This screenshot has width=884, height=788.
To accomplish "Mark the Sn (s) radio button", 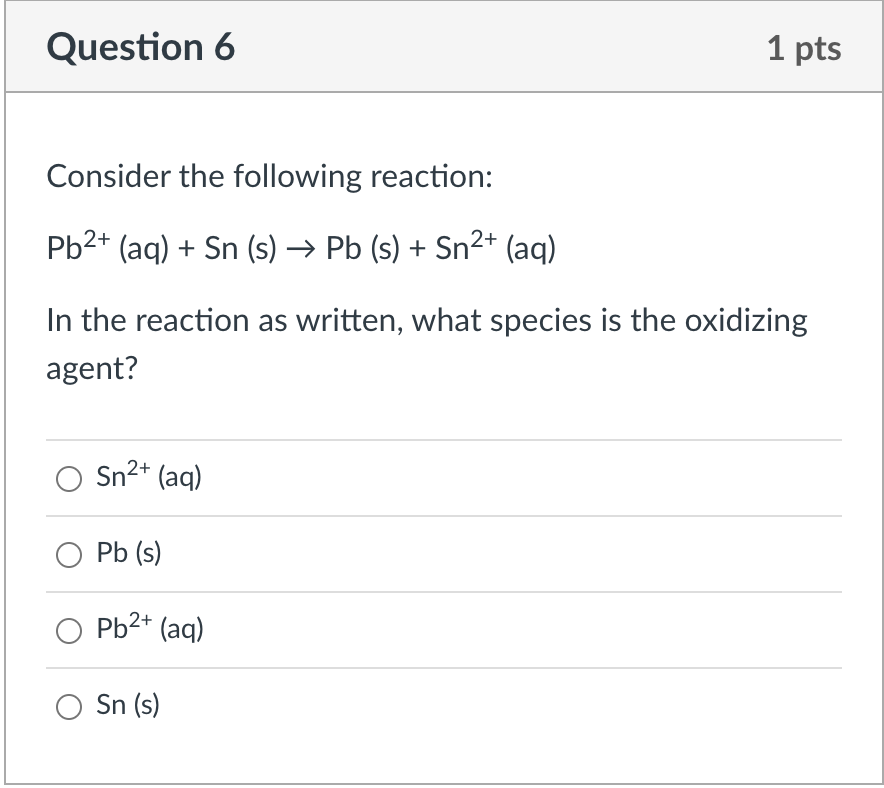I will pos(69,707).
